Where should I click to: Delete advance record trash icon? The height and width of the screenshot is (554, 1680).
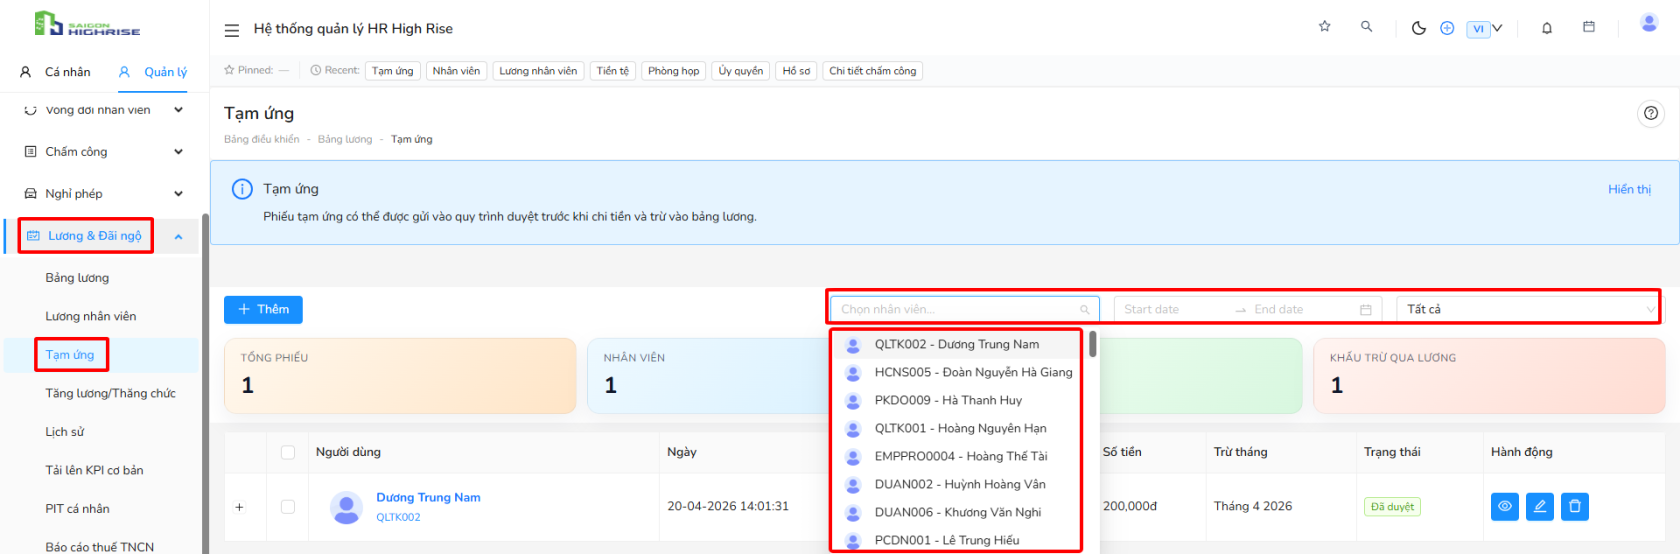point(1575,507)
